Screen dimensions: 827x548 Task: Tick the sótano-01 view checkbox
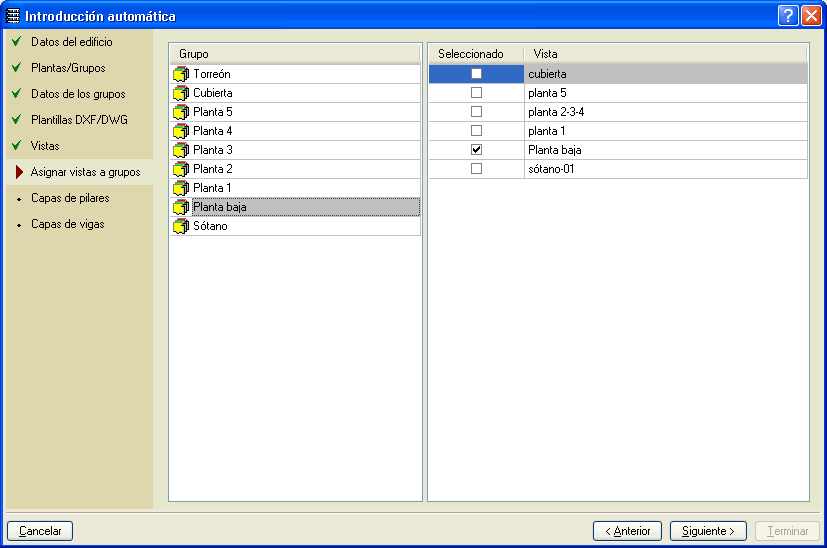(476, 169)
